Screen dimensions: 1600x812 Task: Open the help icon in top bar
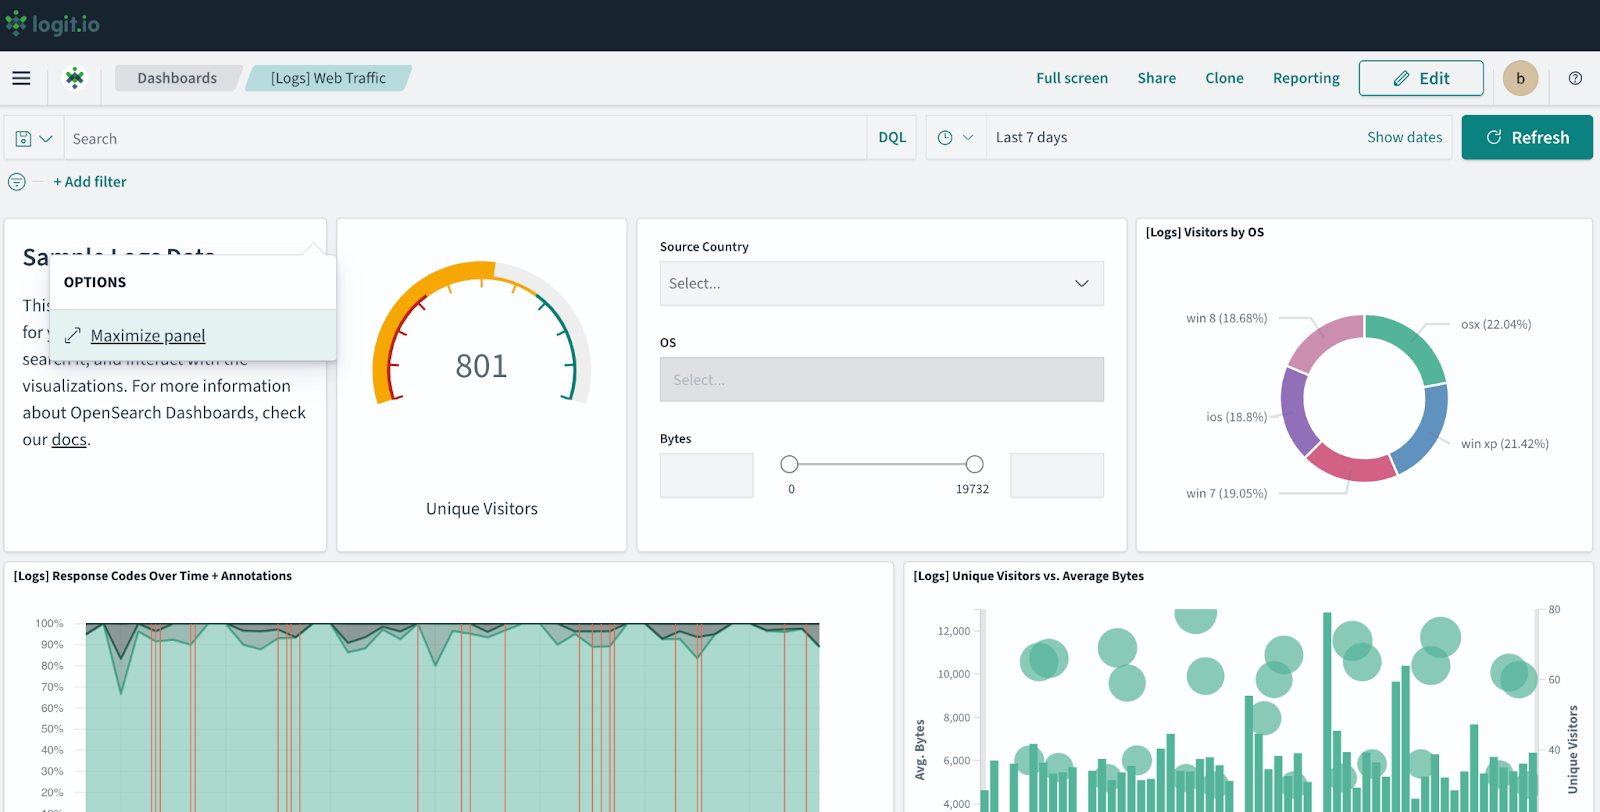[x=1575, y=78]
